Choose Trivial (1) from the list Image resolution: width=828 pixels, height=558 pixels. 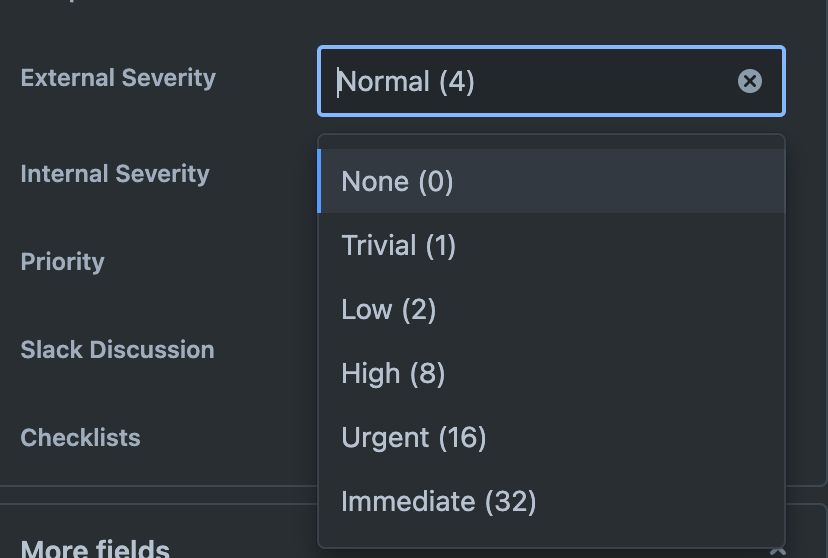pos(398,246)
